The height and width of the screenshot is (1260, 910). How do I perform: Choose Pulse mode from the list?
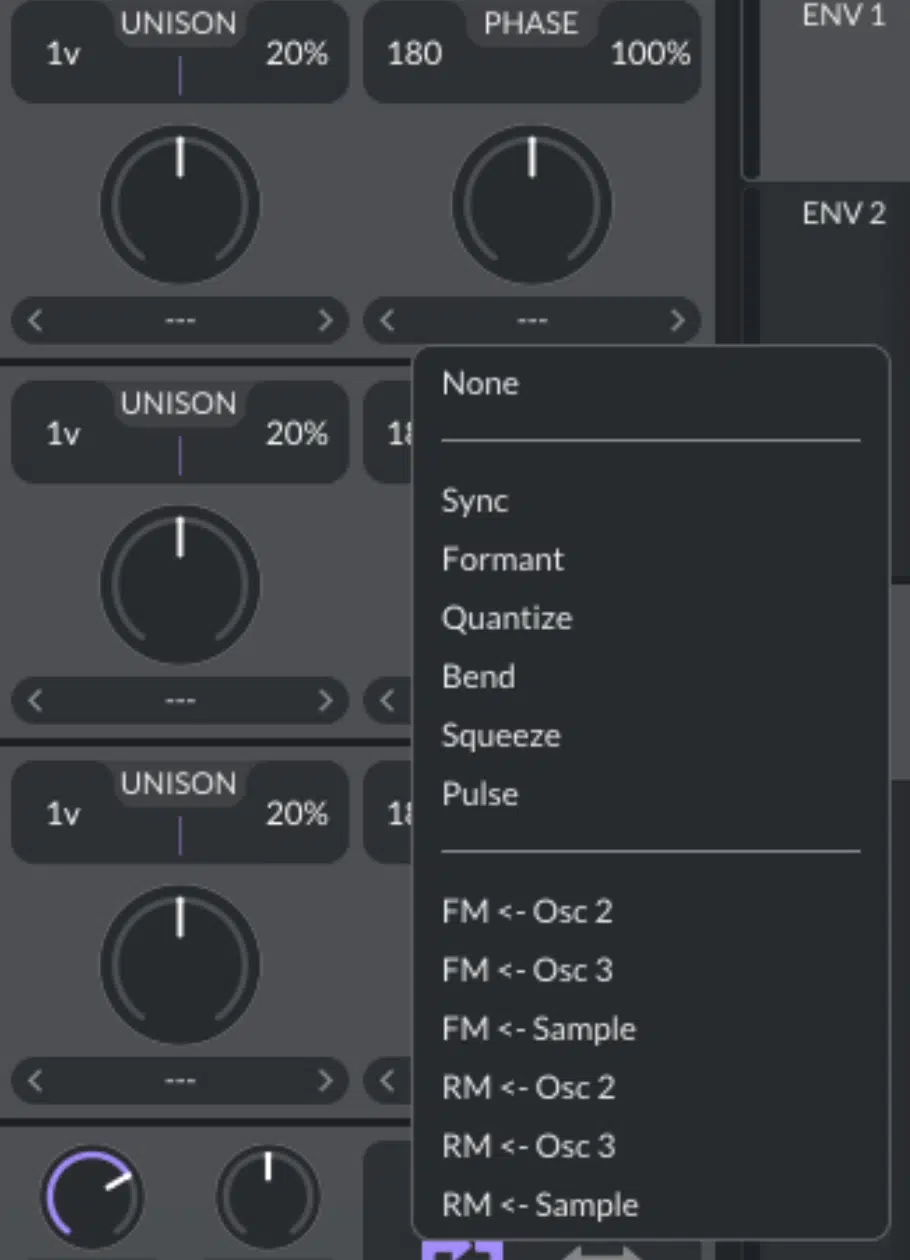pos(478,794)
